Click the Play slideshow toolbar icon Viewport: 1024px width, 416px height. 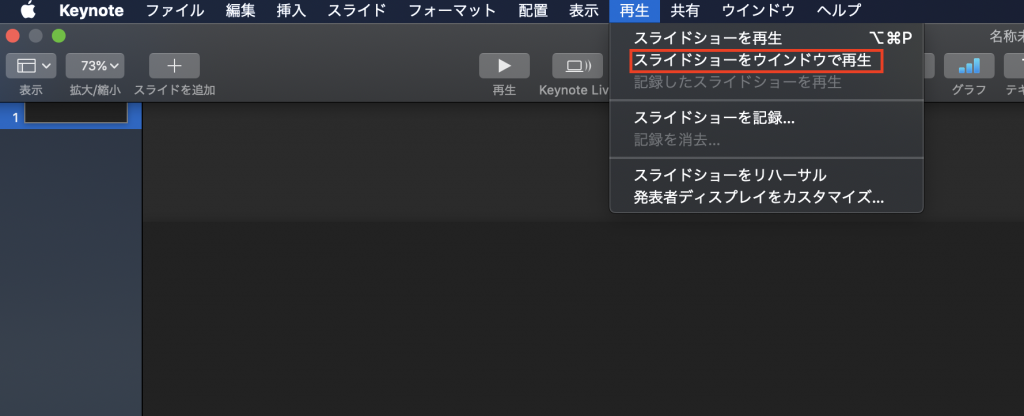click(x=504, y=66)
